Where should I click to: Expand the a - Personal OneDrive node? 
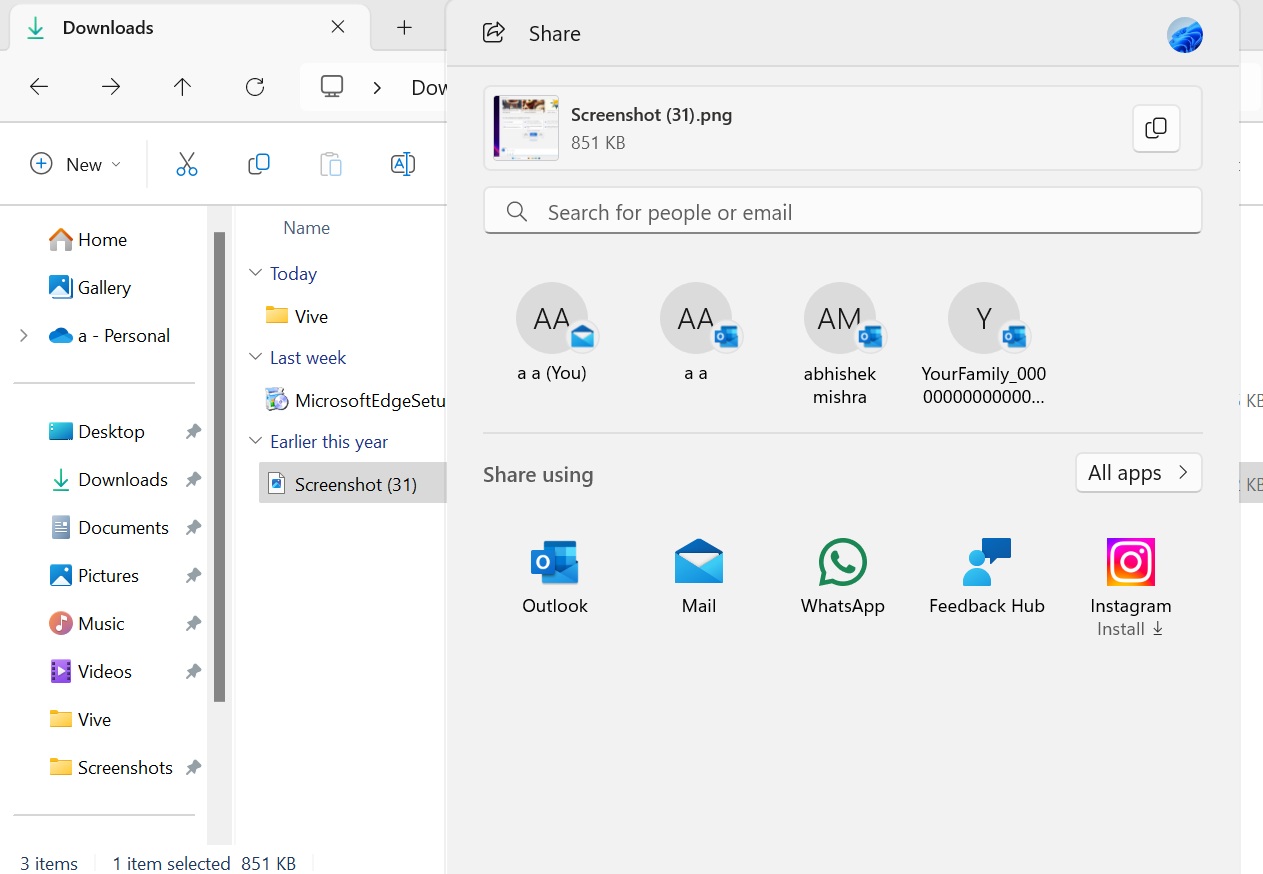[x=24, y=336]
